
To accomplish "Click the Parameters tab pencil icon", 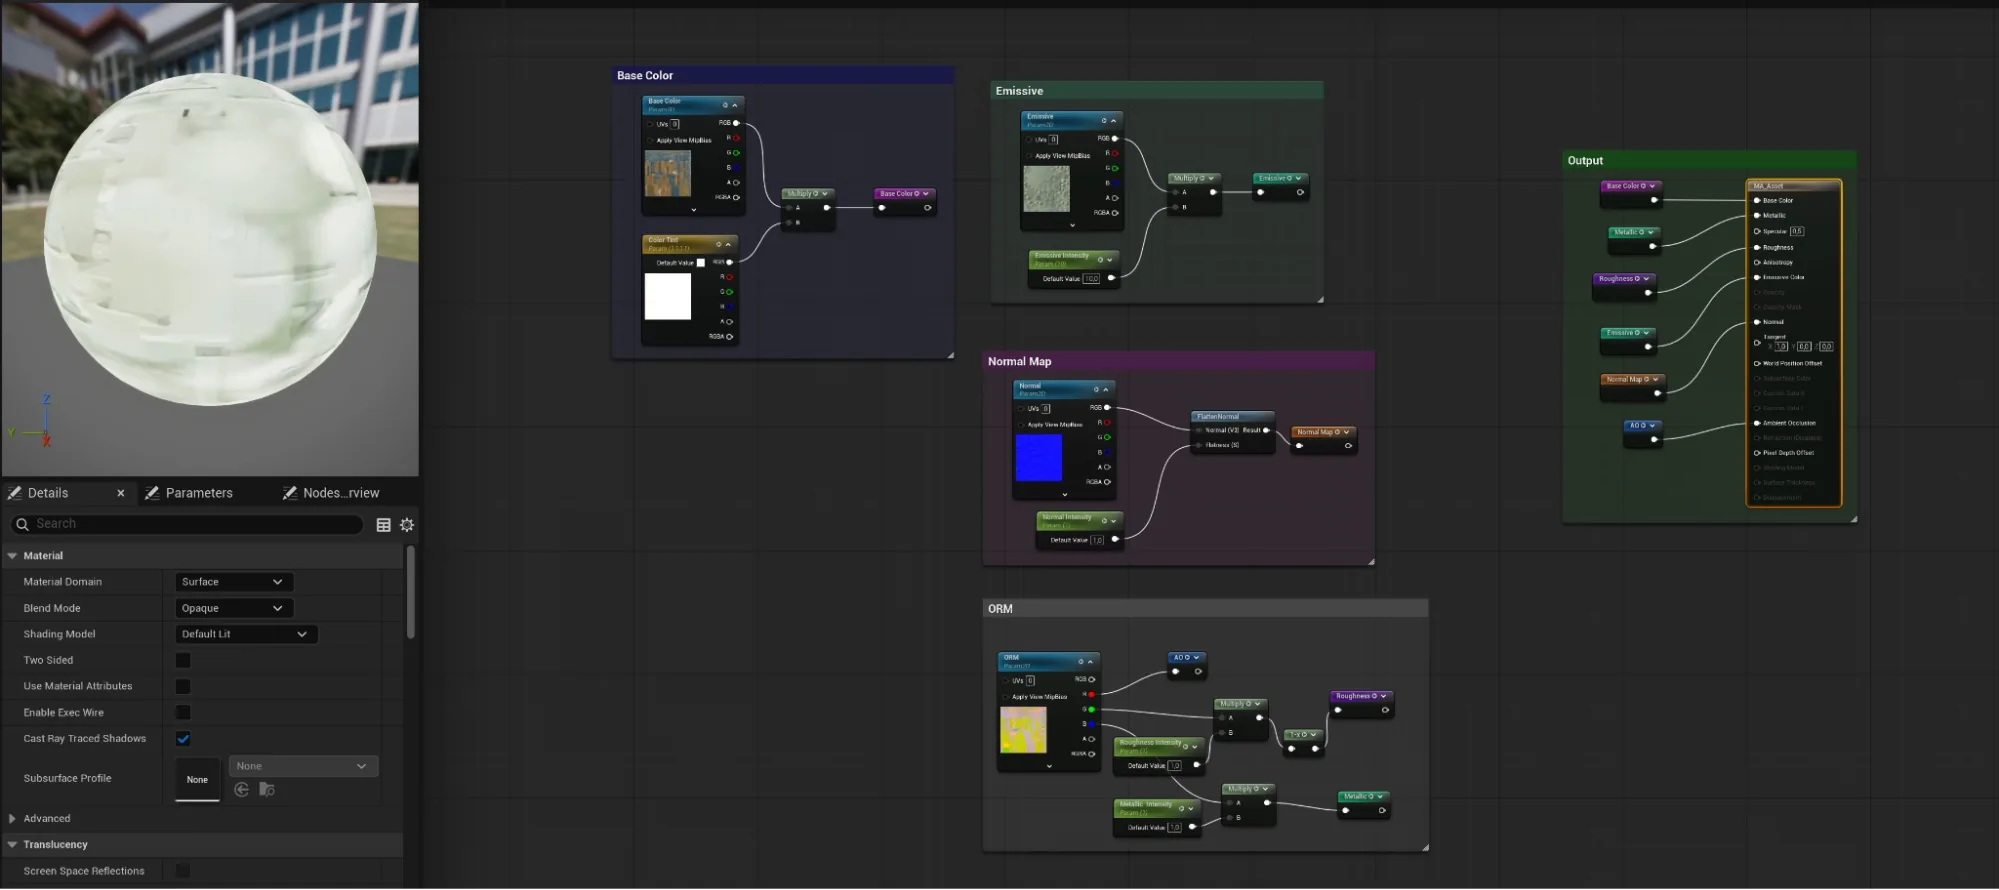I will pyautogui.click(x=152, y=493).
